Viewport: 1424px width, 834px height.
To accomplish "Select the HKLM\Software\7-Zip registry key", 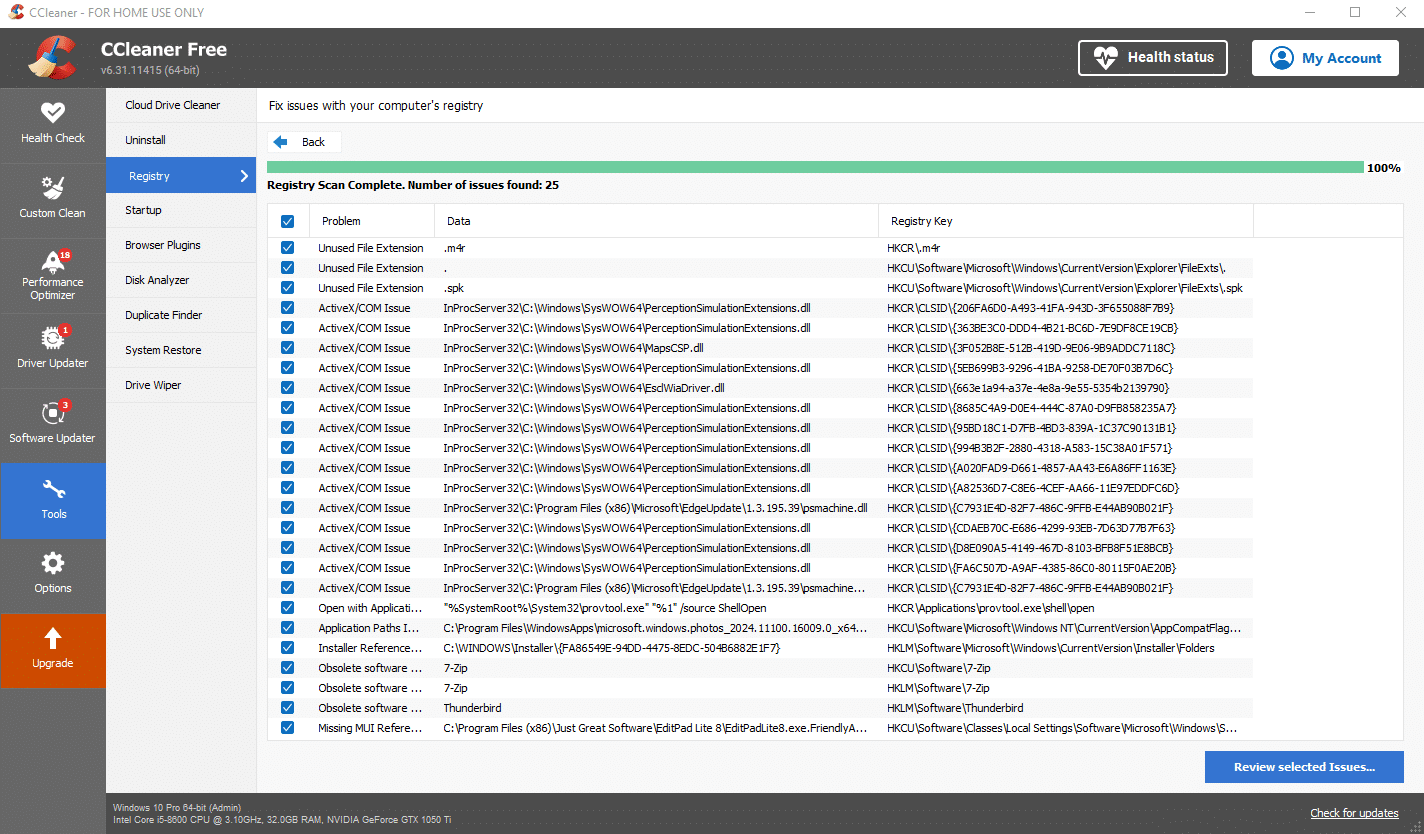I will point(938,688).
